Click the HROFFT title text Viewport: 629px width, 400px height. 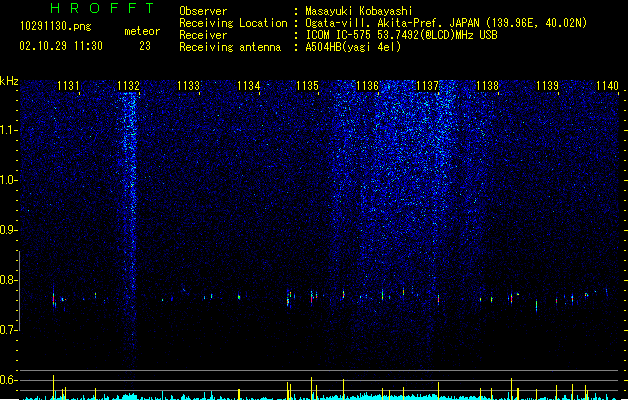103,8
